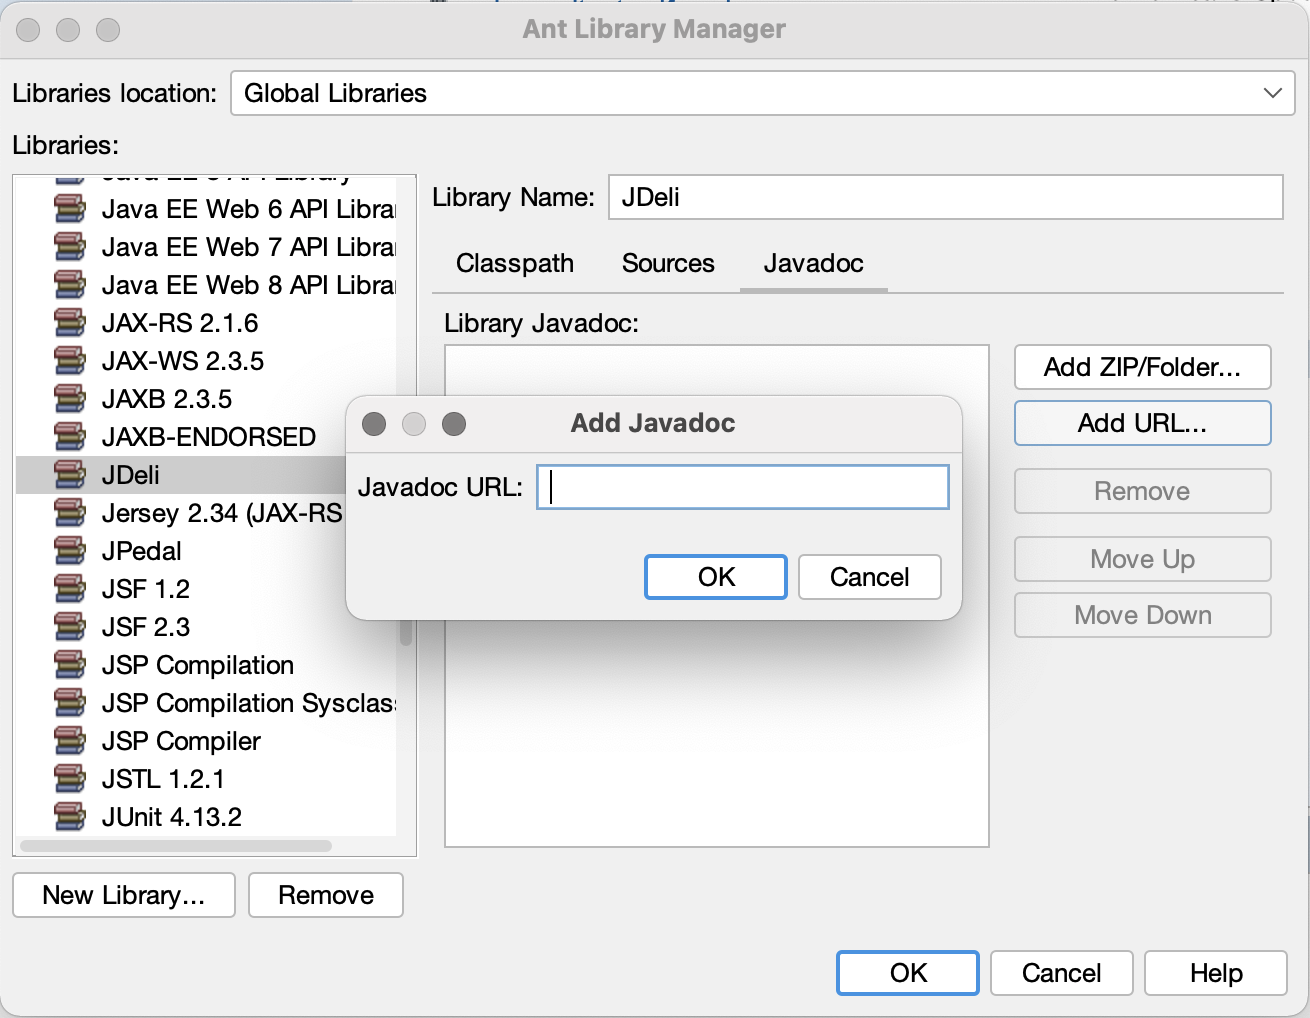This screenshot has width=1310, height=1018.
Task: Select the JDeli library book icon
Action: (70, 475)
